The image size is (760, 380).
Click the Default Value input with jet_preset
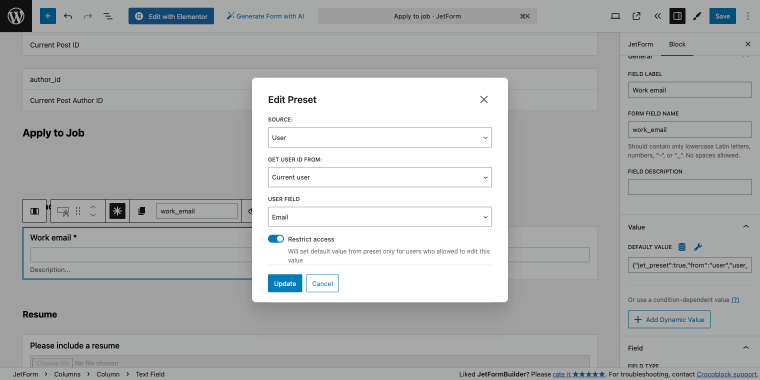pos(690,265)
